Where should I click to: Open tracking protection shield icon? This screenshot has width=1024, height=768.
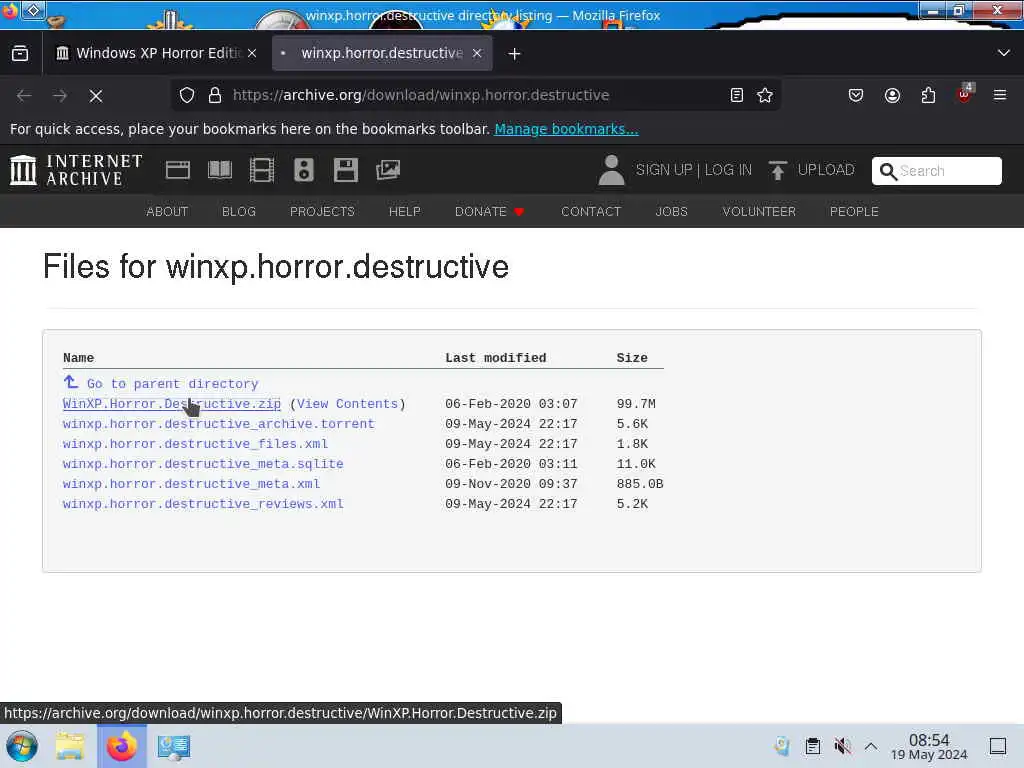[187, 95]
